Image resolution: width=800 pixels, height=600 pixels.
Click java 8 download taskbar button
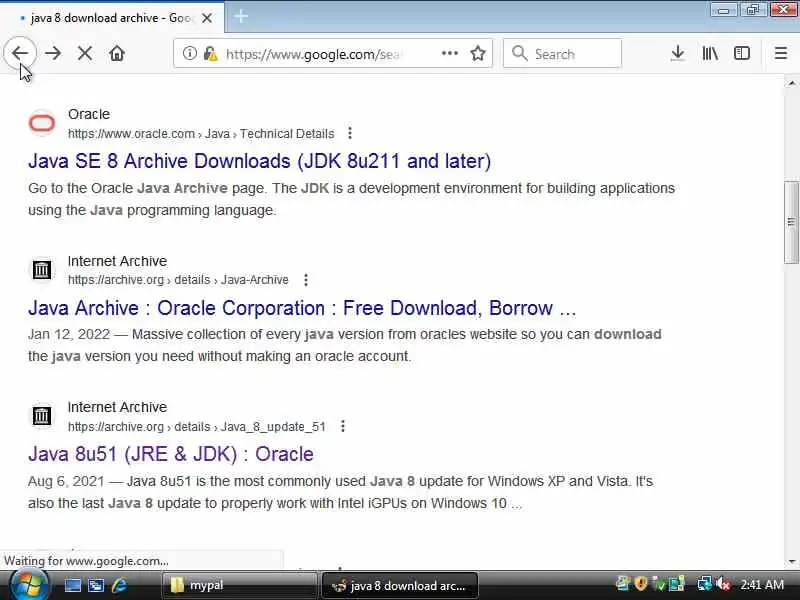click(x=399, y=586)
